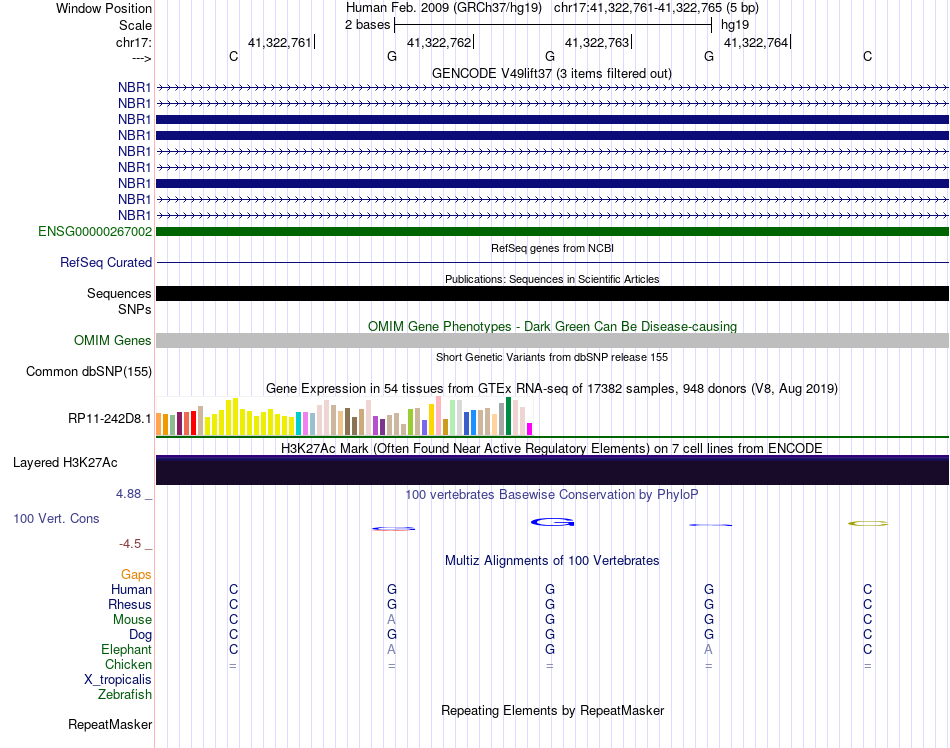Click the tall dark green GTEx expression bar
The height and width of the screenshot is (748, 950).
(509, 416)
